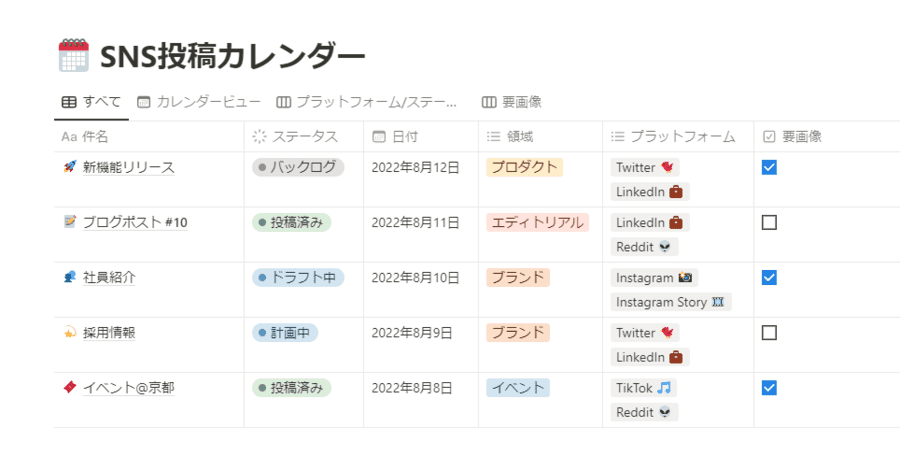Image resolution: width=900 pixels, height=456 pixels.
Task: Click the checkbox icon in 要画像 header
Action: [769, 137]
